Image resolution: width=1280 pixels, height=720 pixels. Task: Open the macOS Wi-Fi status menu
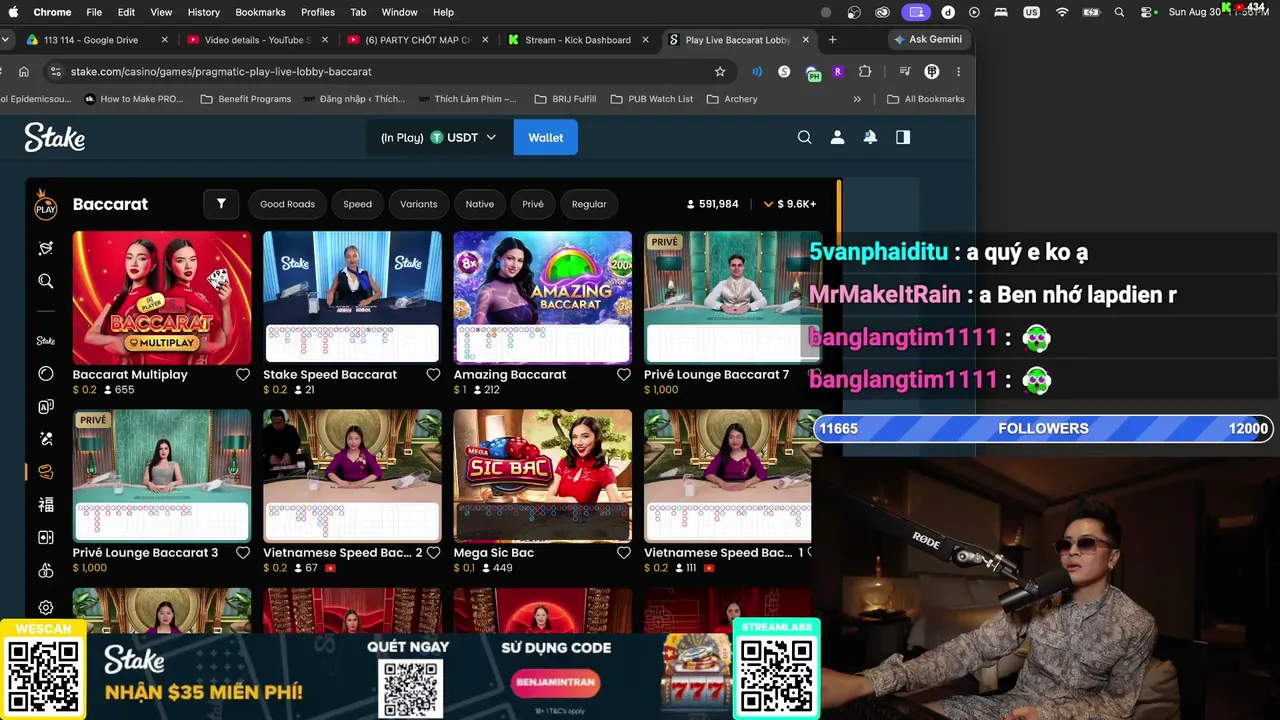[1062, 12]
